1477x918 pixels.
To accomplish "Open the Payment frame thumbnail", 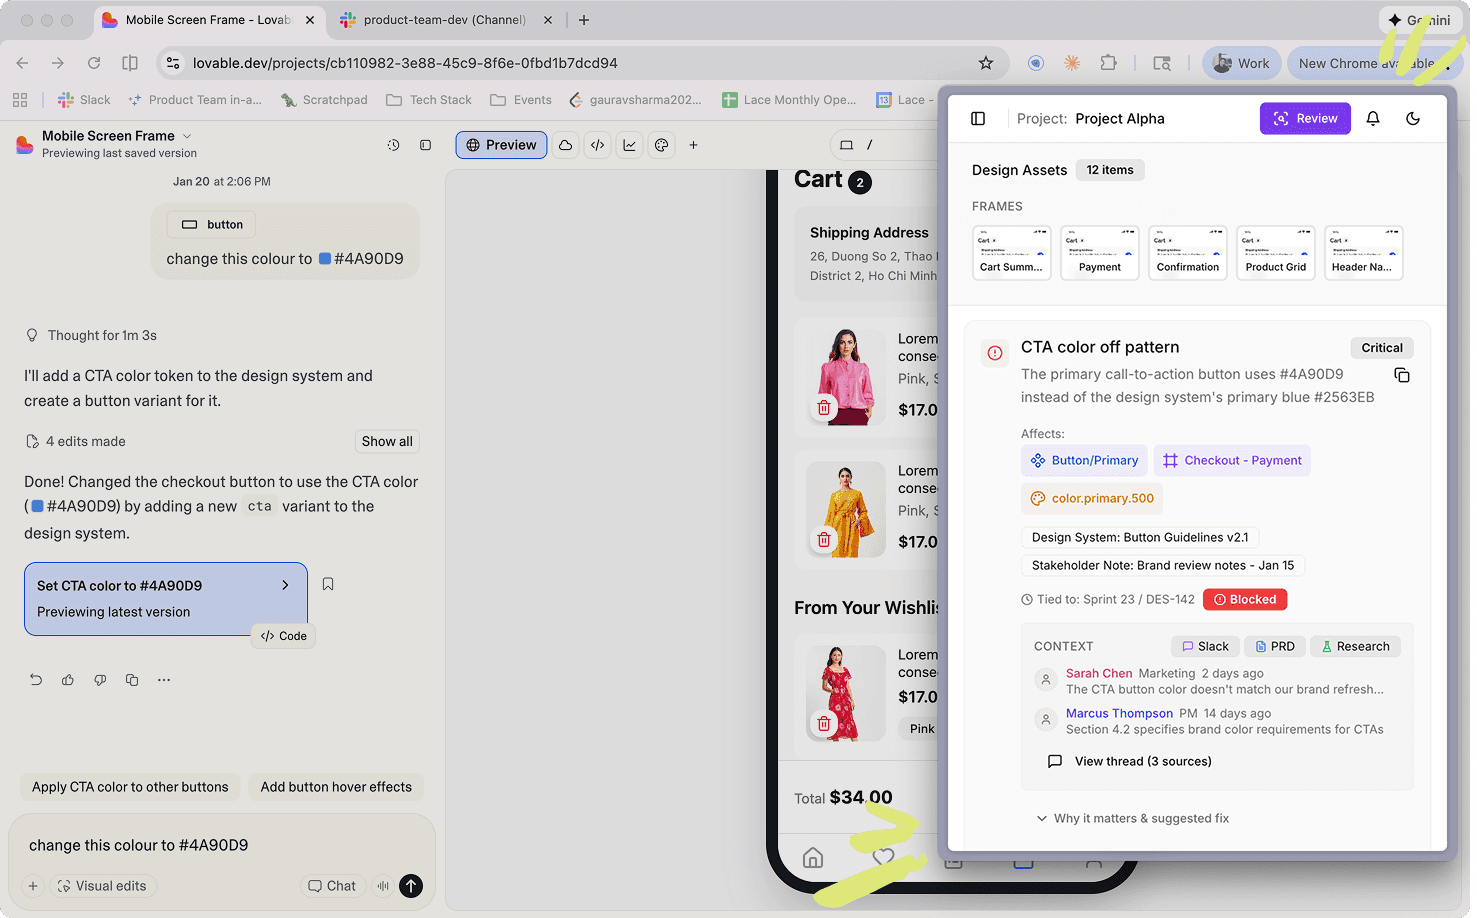I will (1099, 253).
